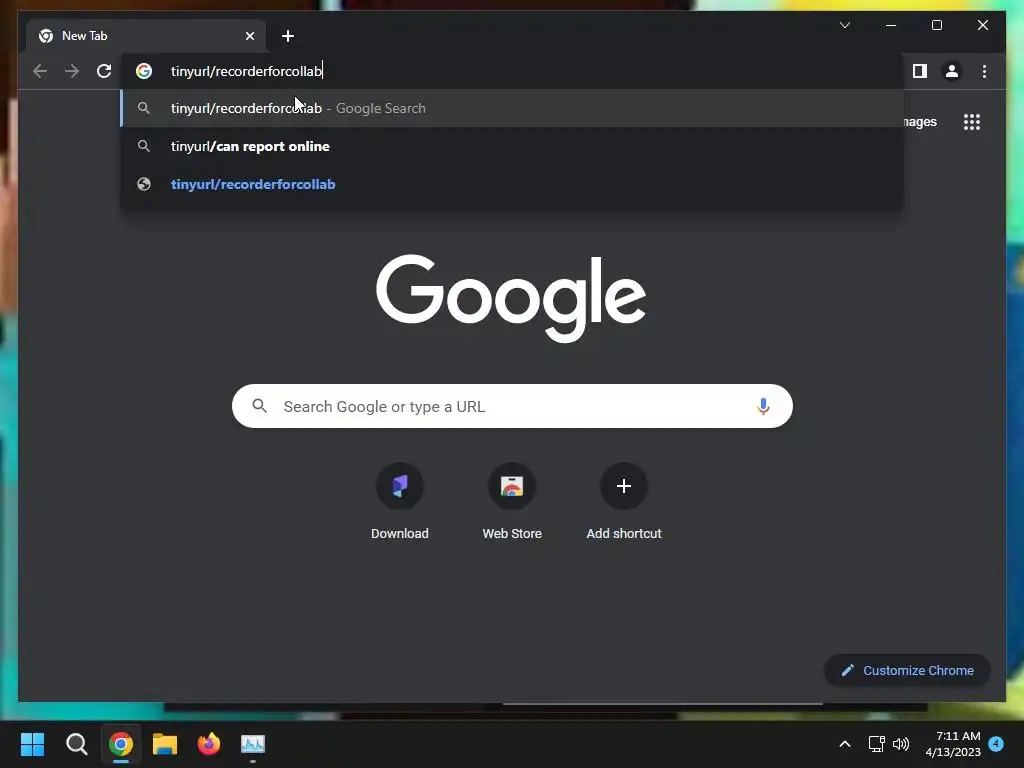Open the Google apps grid
Viewport: 1024px width, 768px height.
[x=972, y=122]
